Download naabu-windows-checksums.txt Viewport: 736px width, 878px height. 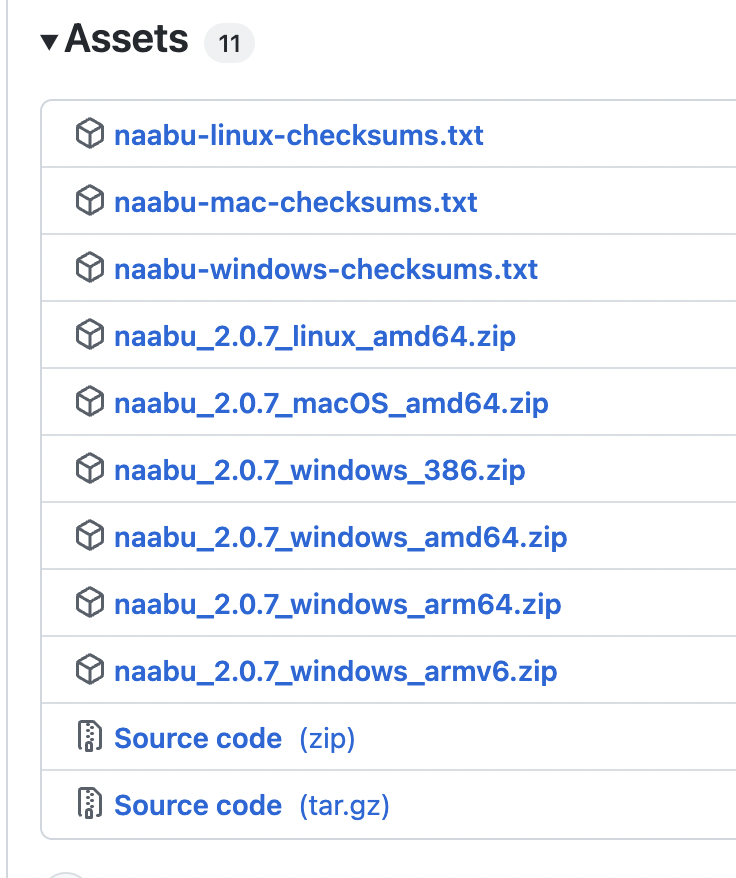tap(326, 268)
